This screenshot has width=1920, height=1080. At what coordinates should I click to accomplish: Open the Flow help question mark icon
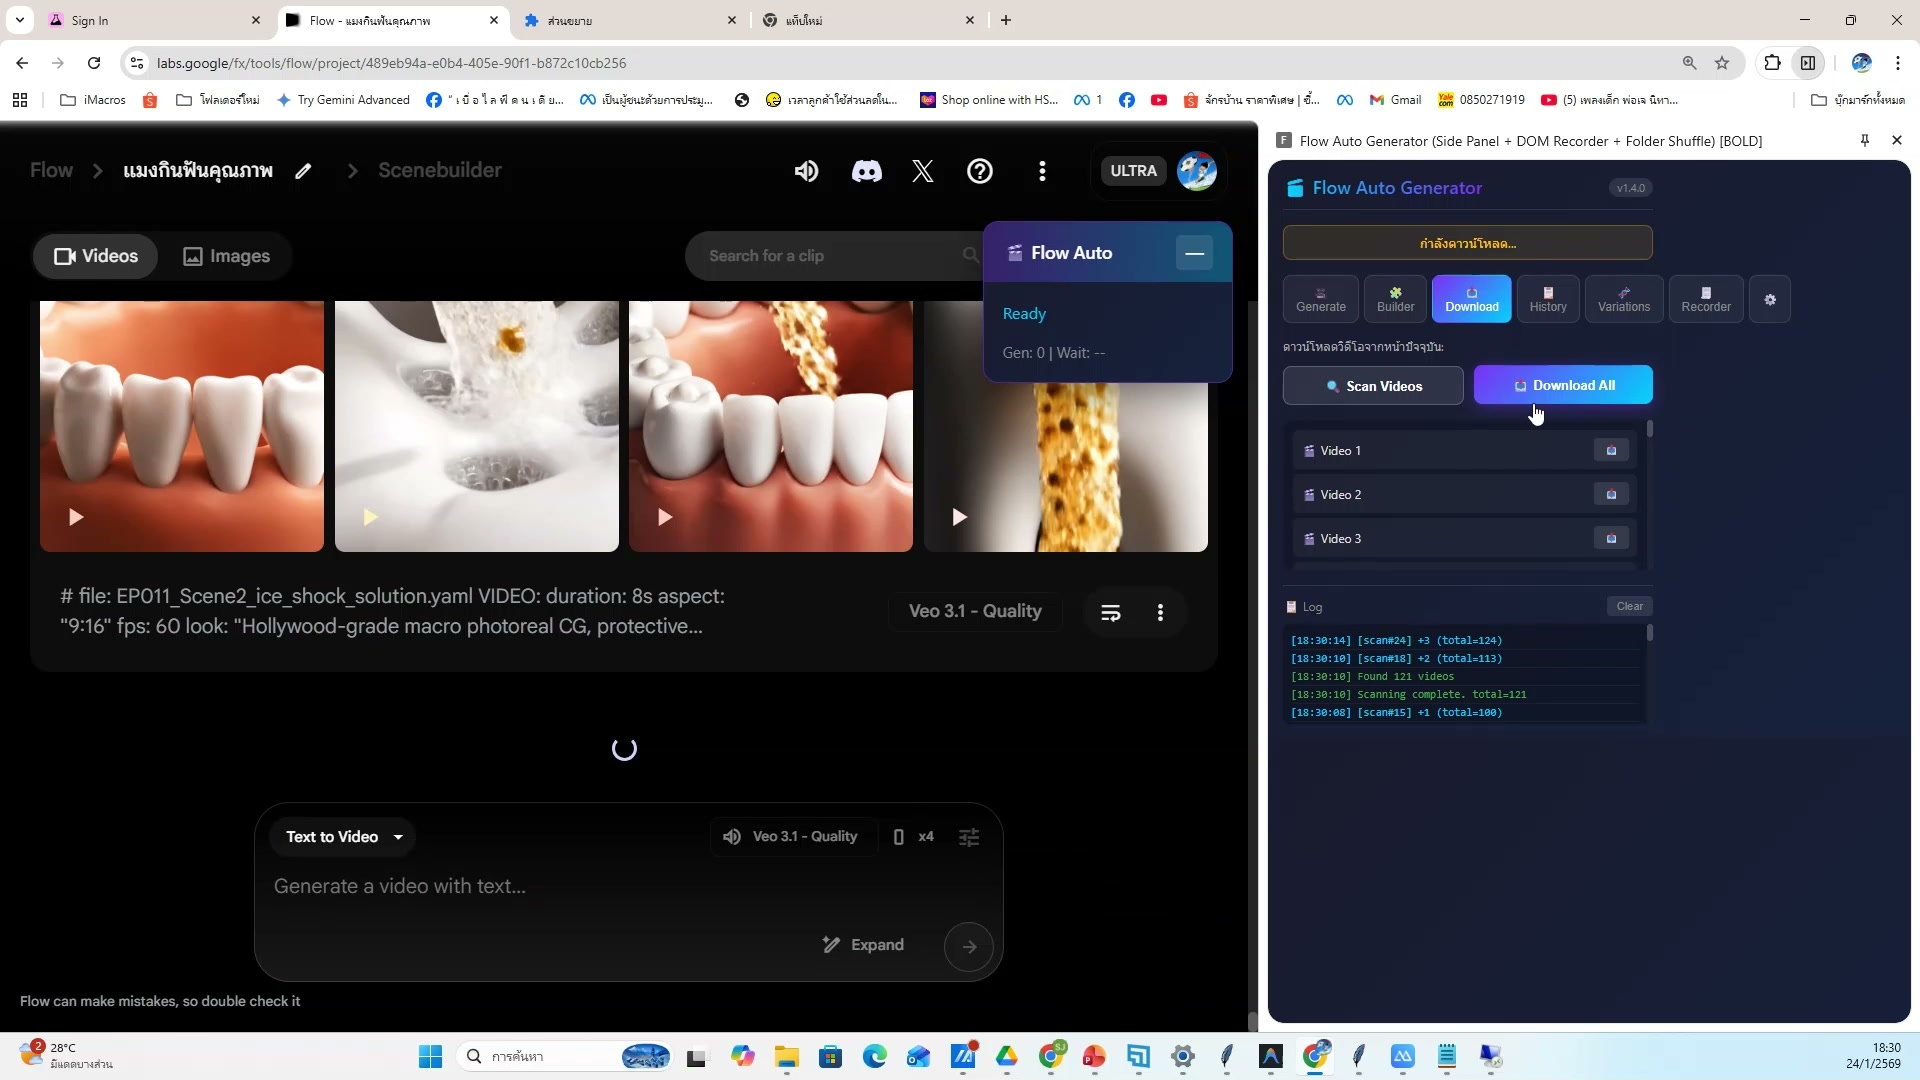(980, 171)
